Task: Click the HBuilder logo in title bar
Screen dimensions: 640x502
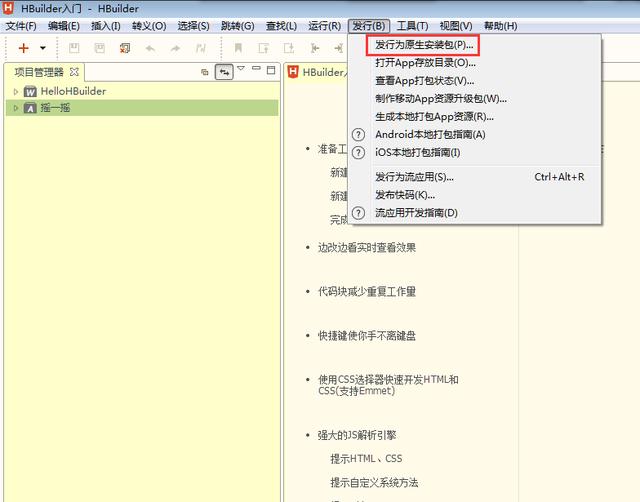Action: (8, 8)
